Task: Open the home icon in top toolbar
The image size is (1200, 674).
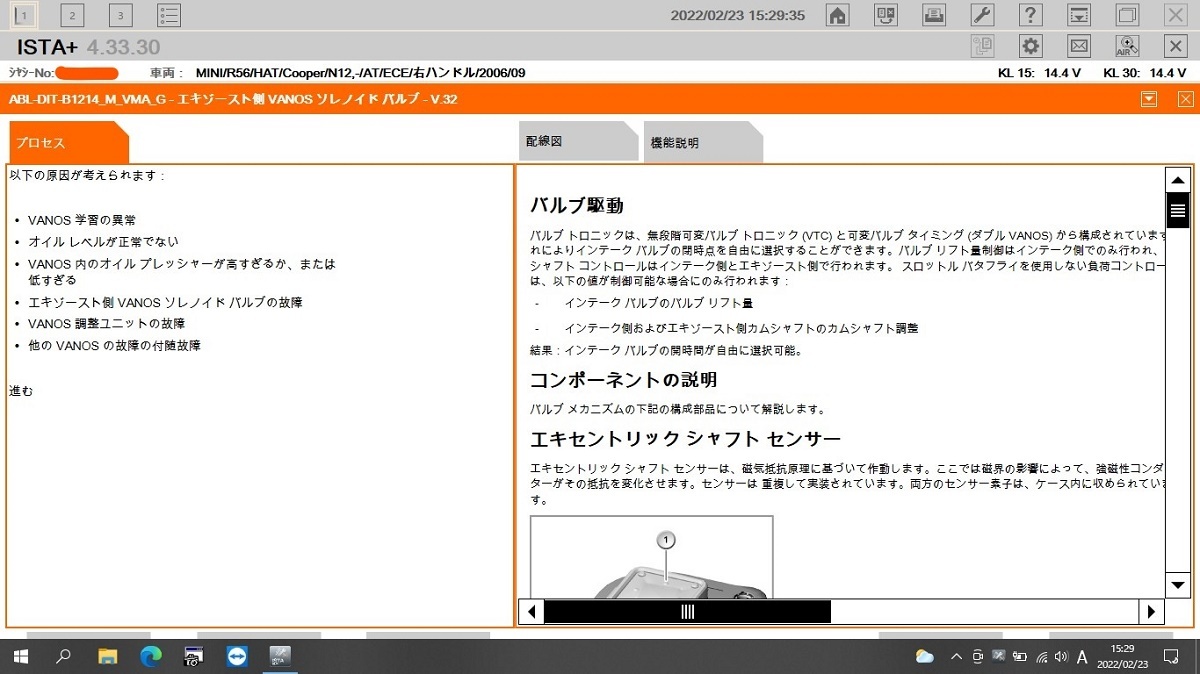Action: tap(838, 15)
